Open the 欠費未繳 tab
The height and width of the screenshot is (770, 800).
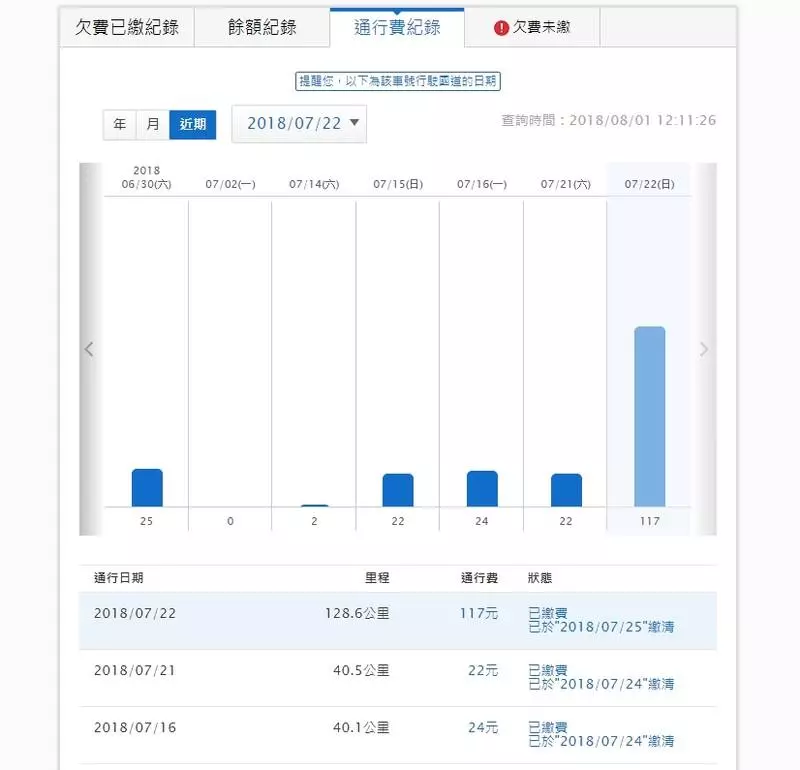coord(532,27)
